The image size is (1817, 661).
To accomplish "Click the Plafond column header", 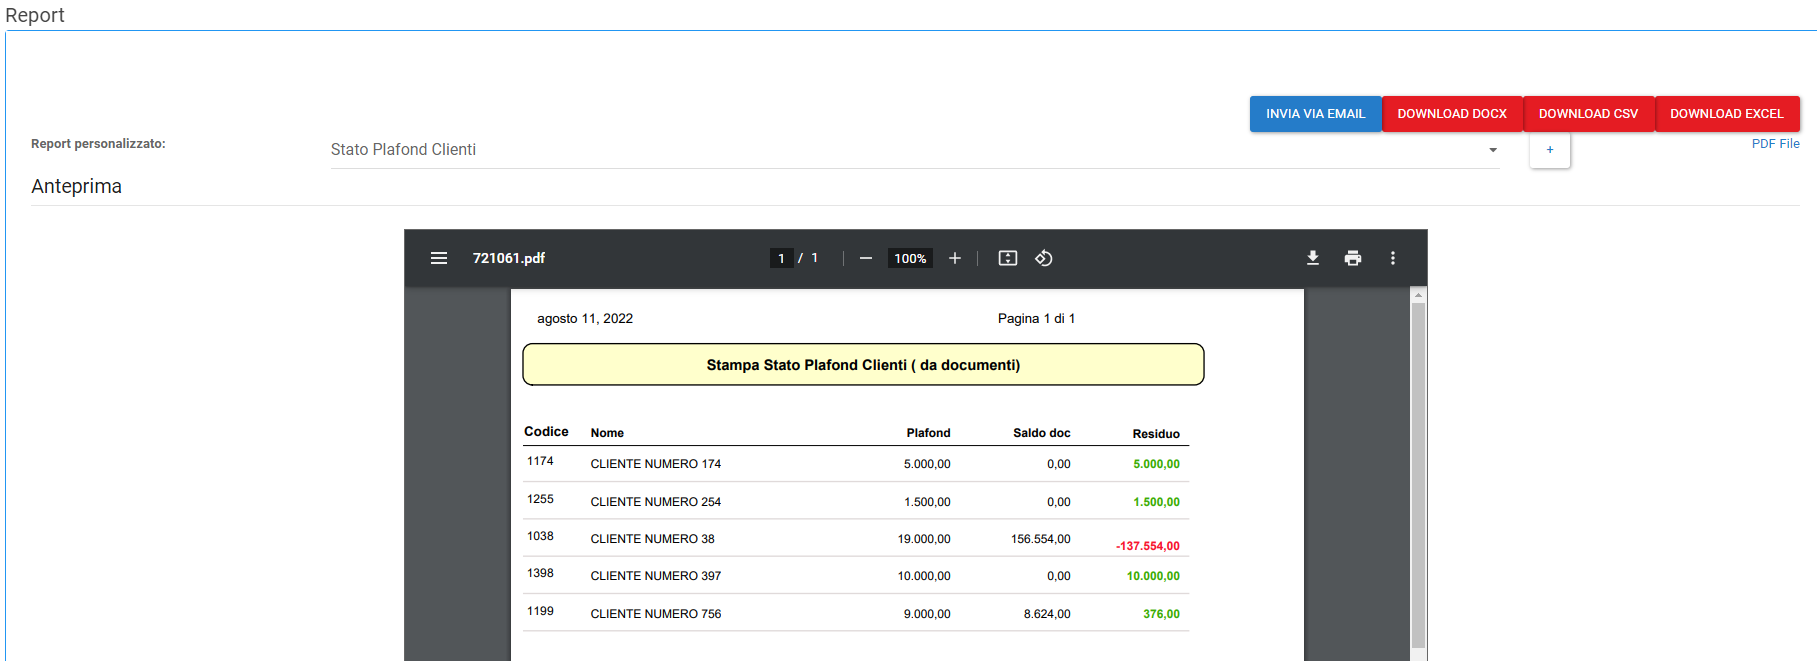I will point(928,433).
